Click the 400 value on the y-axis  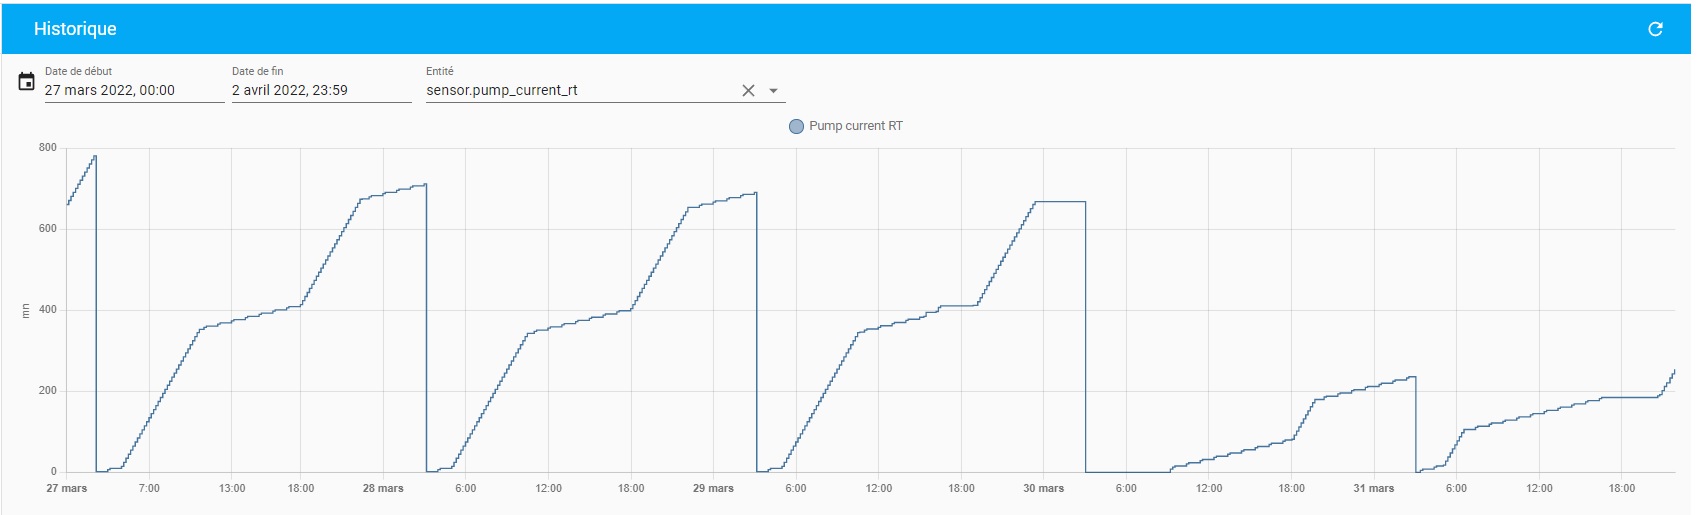point(48,309)
